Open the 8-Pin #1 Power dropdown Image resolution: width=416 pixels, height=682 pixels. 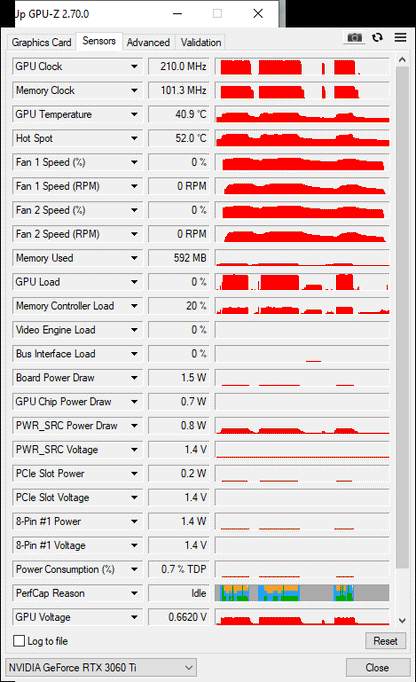tap(134, 521)
